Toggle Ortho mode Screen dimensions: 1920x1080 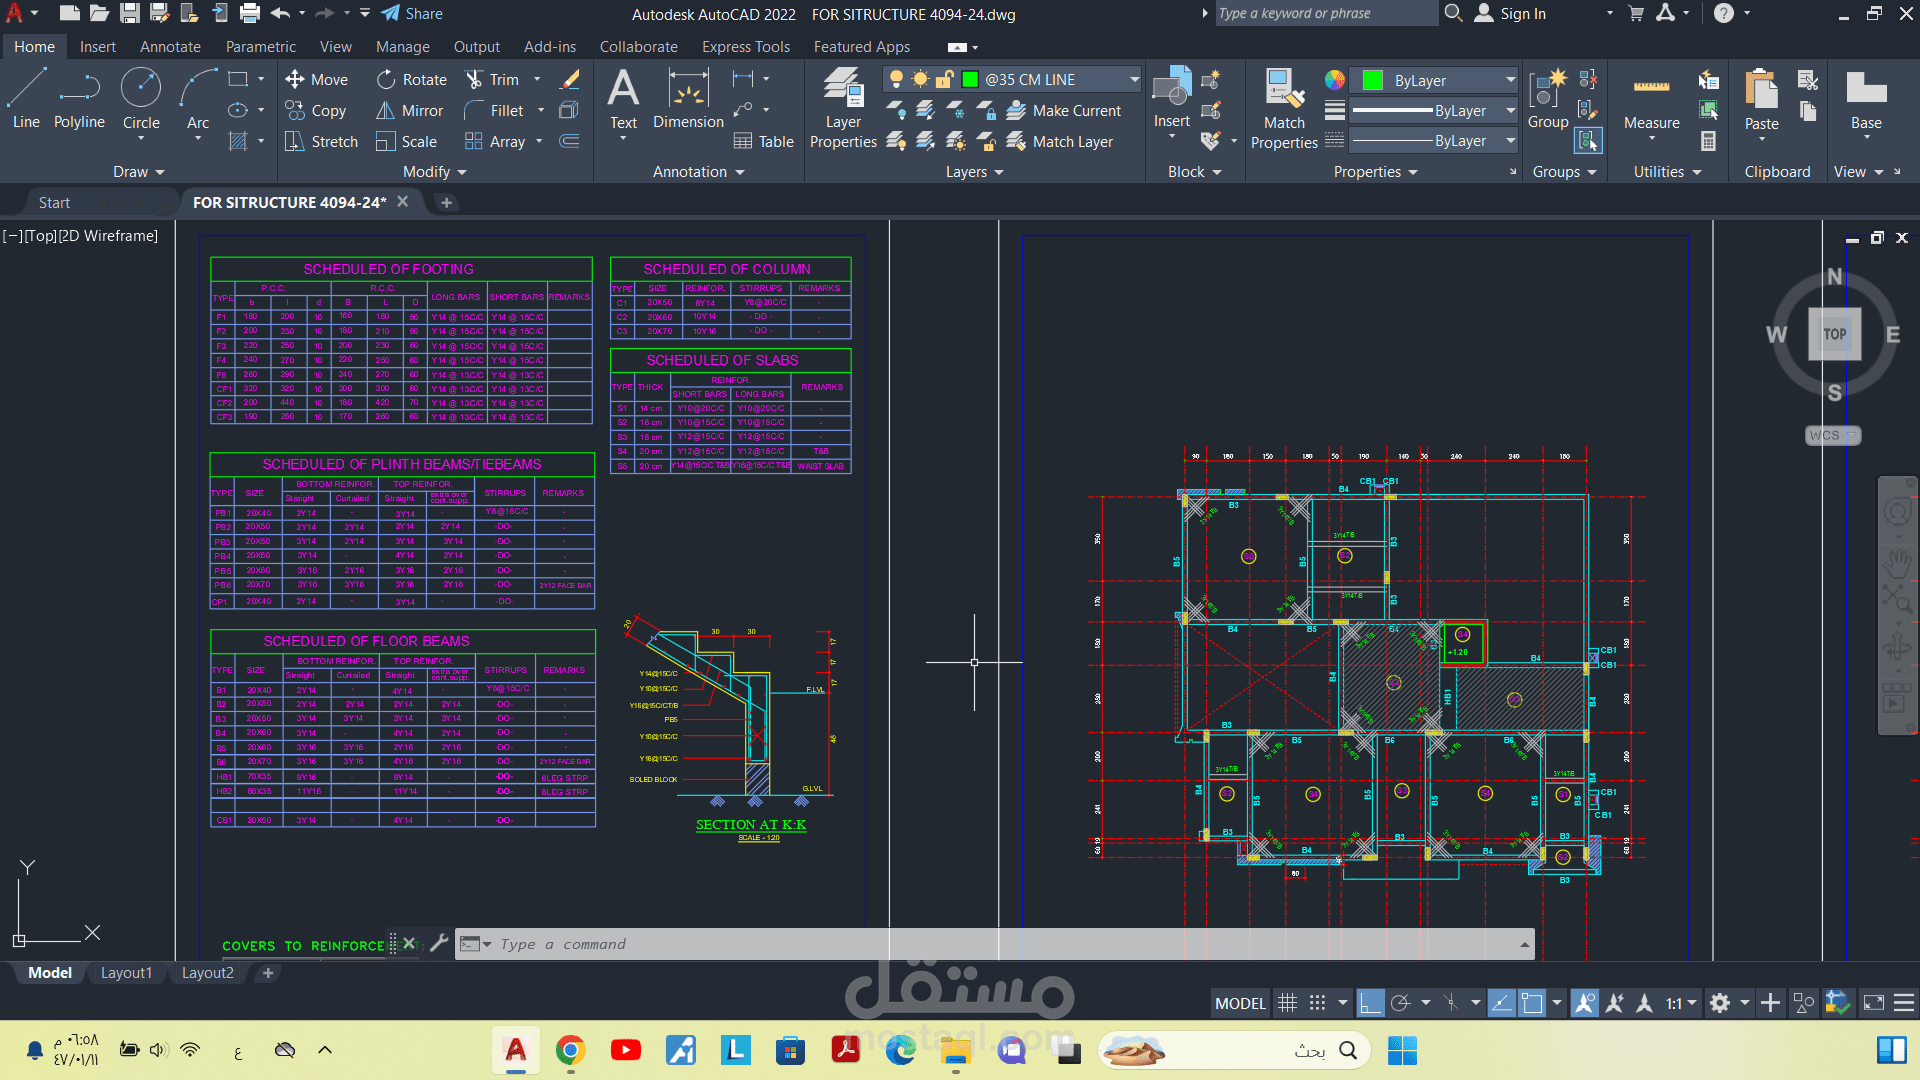tap(1371, 1003)
